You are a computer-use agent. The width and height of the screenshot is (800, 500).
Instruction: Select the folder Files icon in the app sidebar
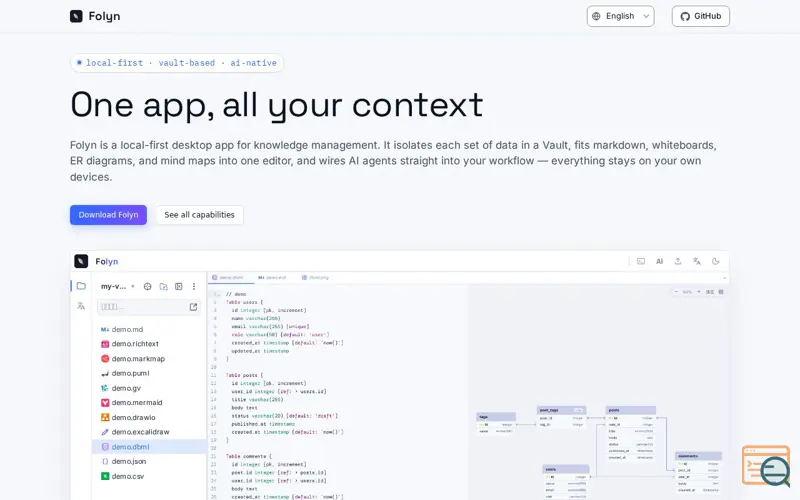coord(81,286)
